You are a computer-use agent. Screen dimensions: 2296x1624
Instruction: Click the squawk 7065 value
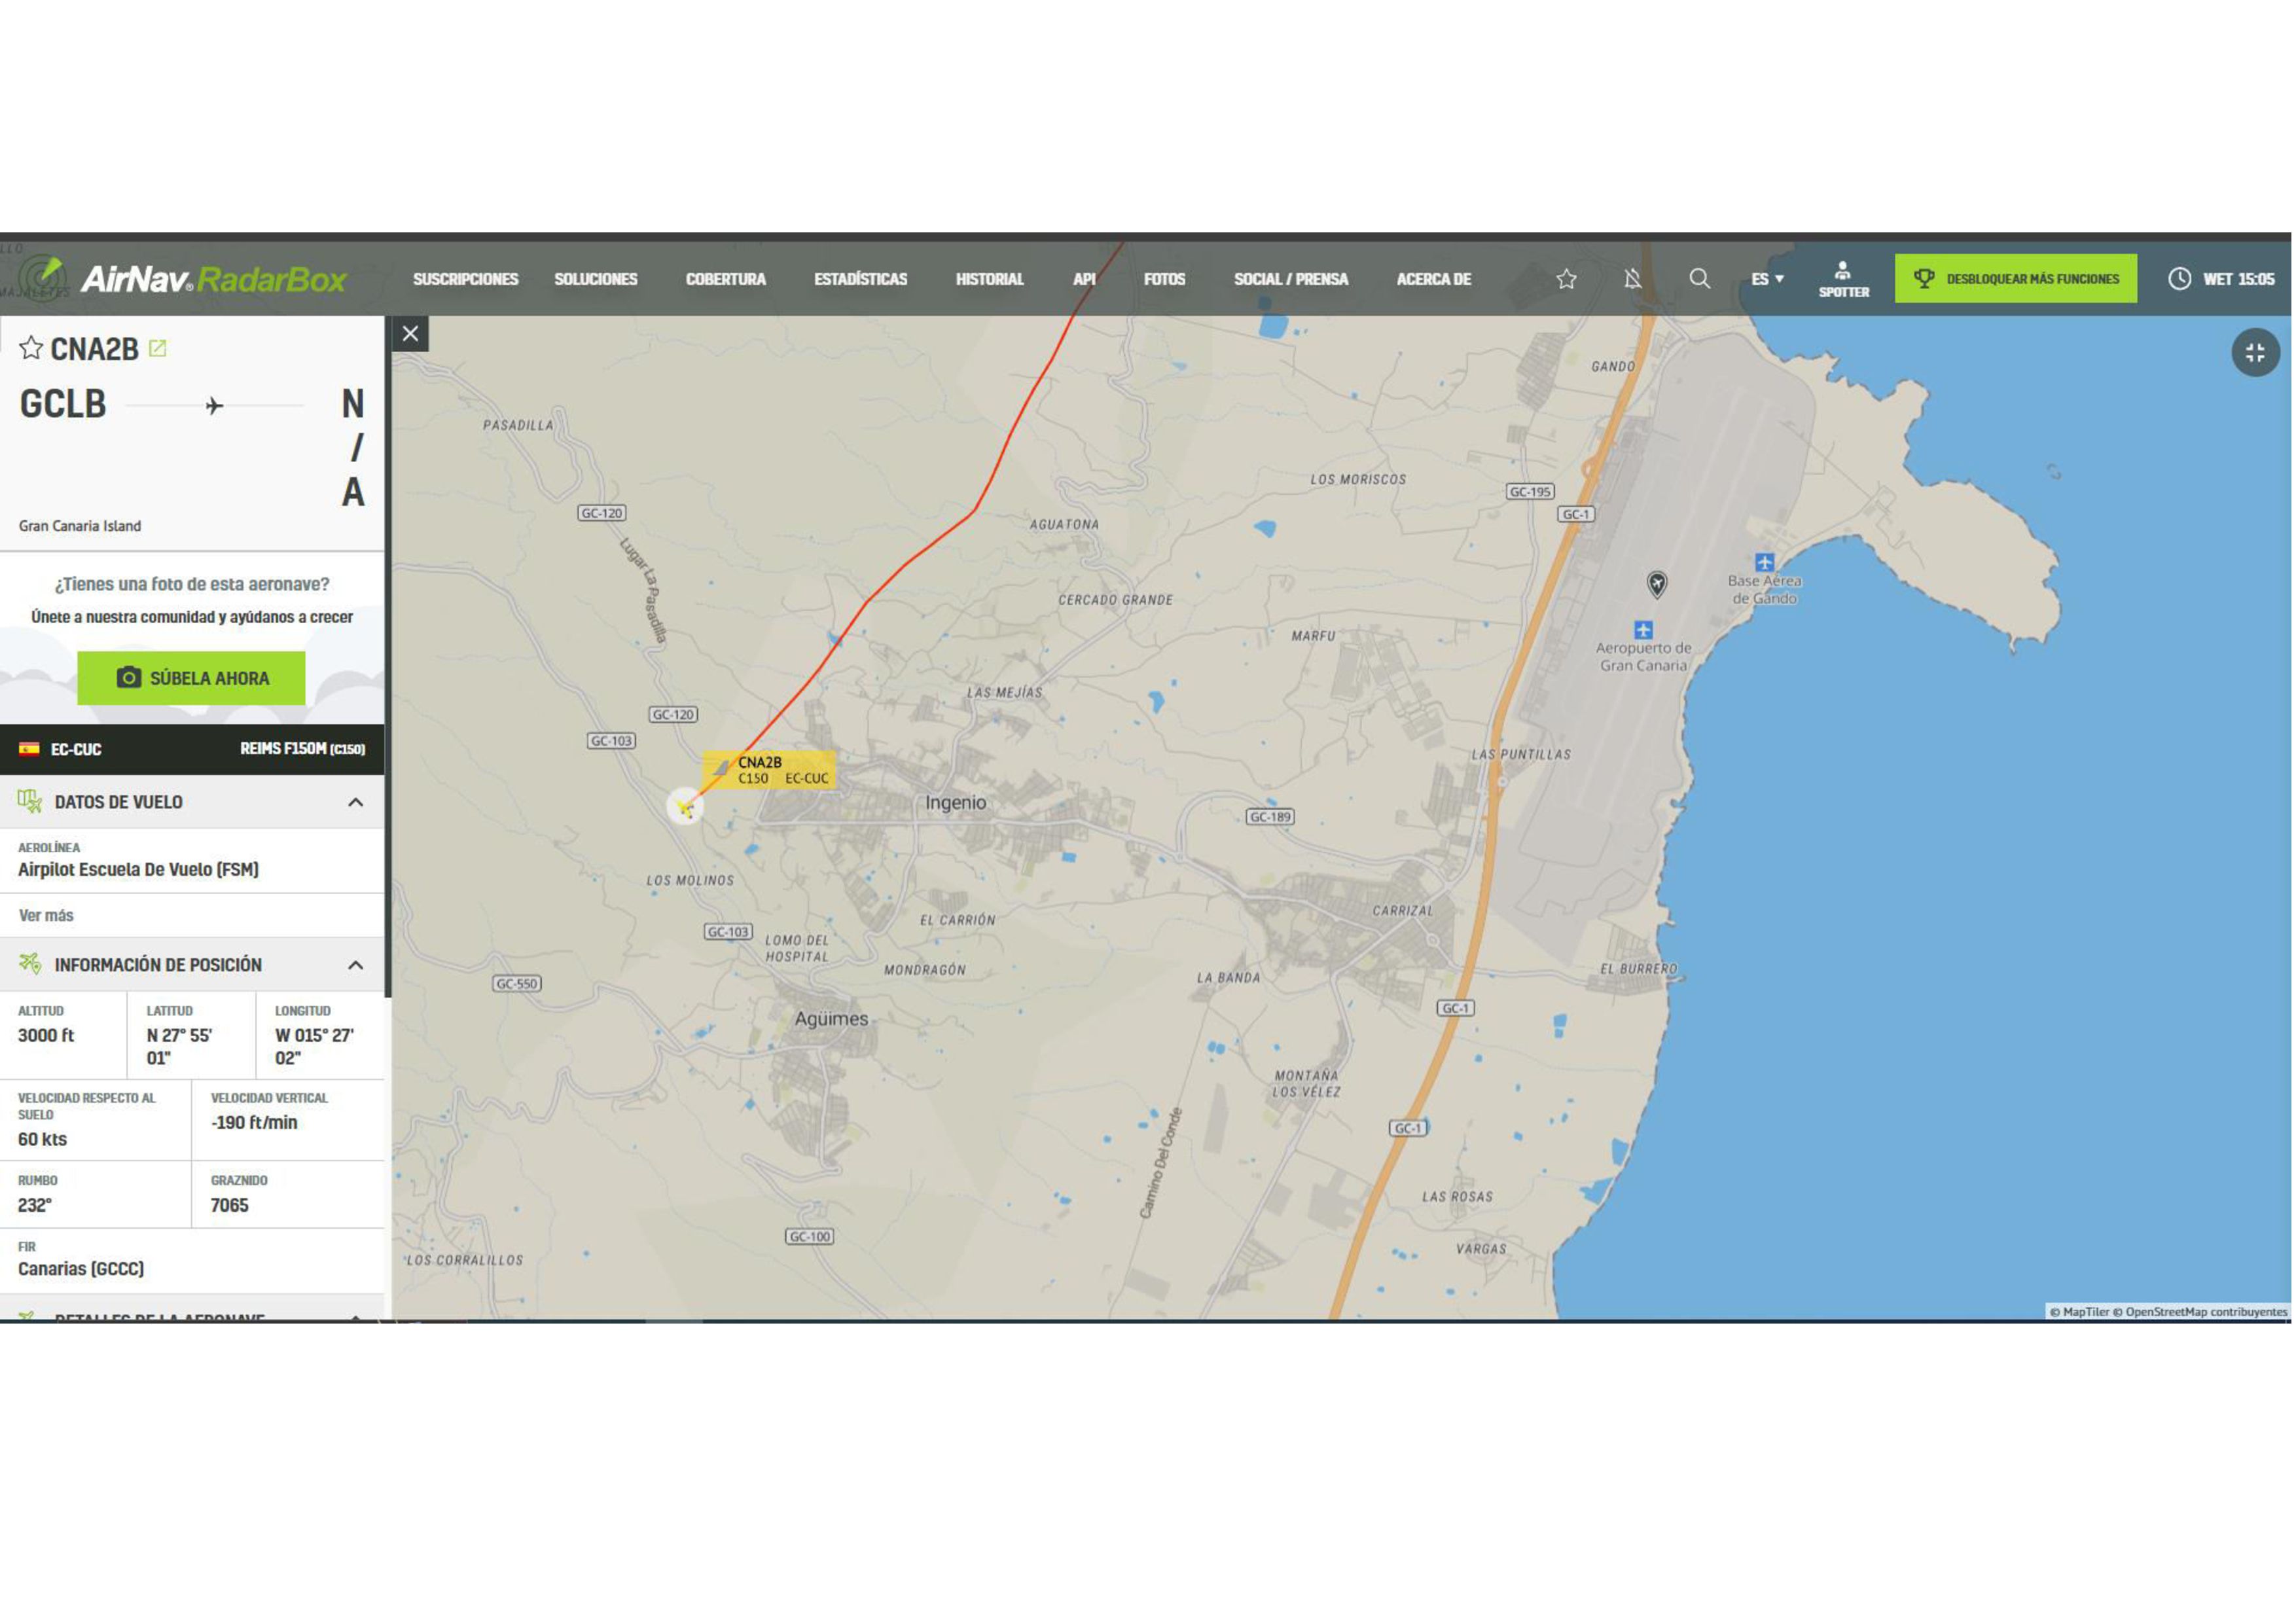(229, 1205)
